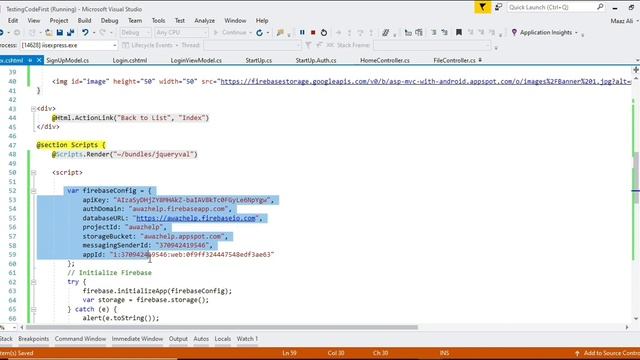Open the Team menu
Viewport: 640px width, 360px height.
coord(135,20)
